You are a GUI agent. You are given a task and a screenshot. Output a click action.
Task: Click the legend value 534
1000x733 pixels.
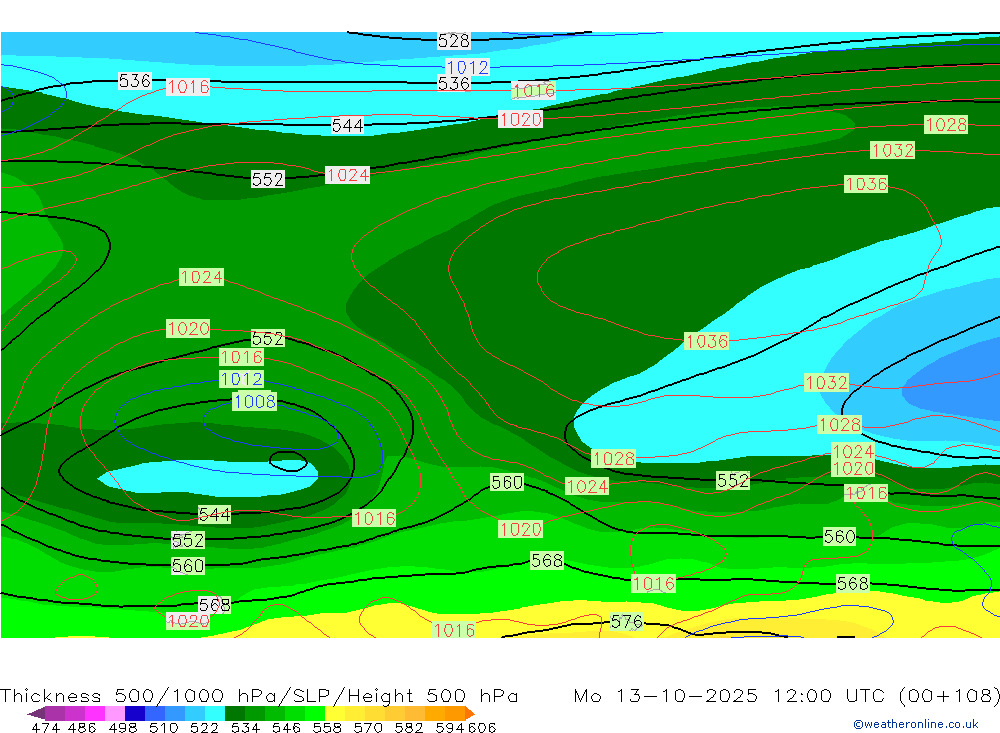(x=246, y=728)
